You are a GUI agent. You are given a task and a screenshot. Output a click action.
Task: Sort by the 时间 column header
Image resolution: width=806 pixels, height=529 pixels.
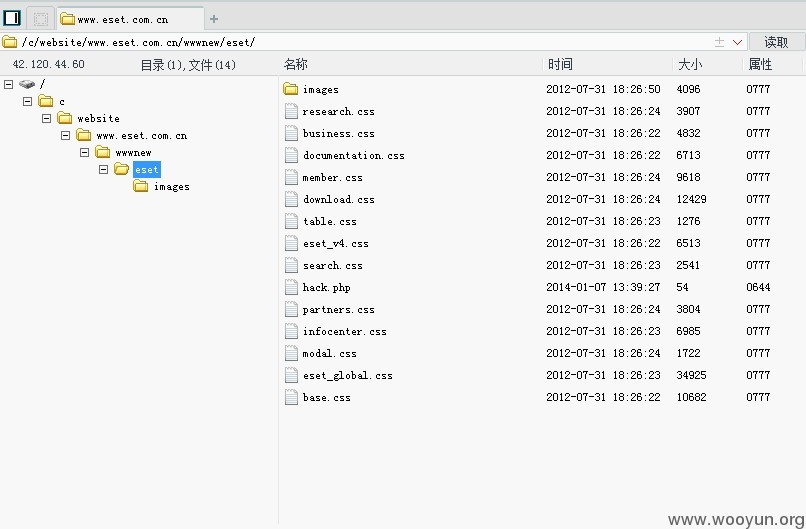pos(560,64)
